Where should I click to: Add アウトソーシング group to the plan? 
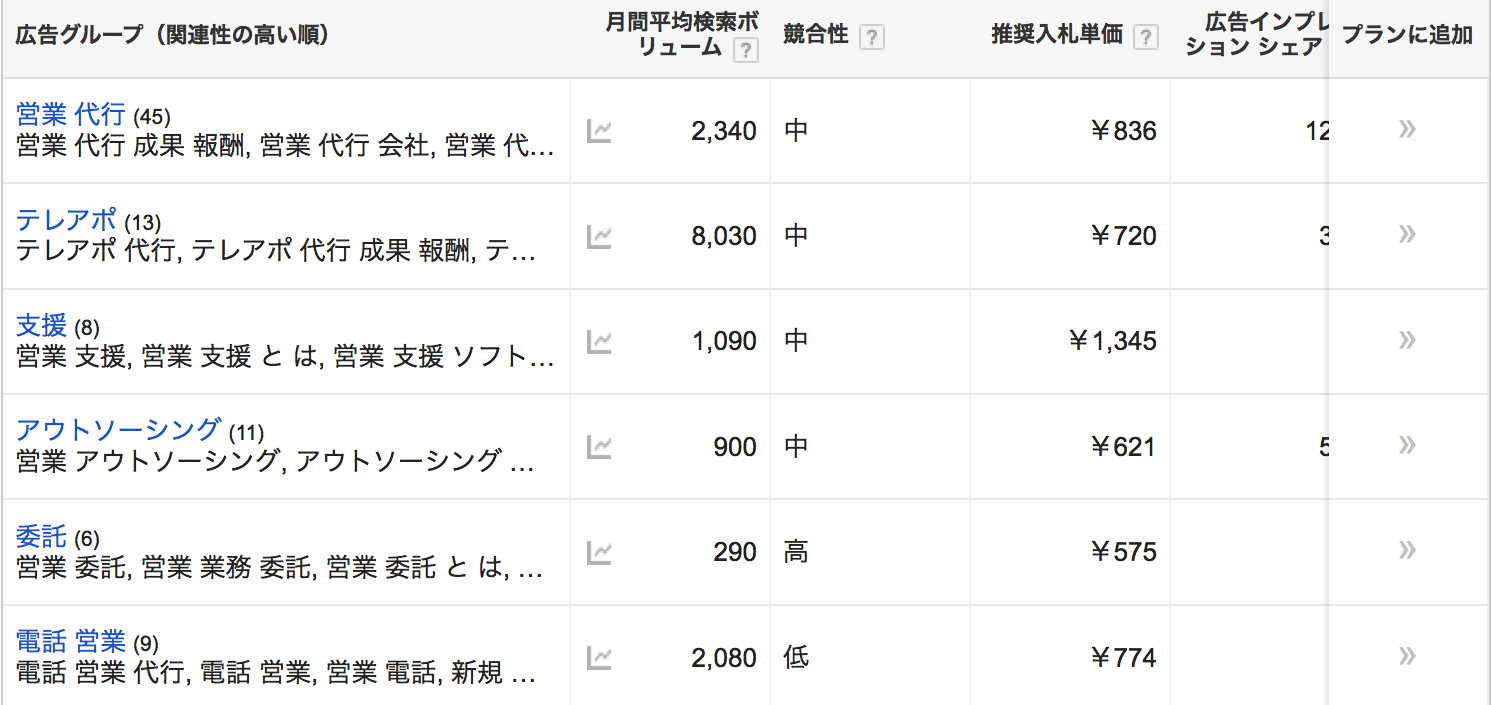coord(1407,445)
